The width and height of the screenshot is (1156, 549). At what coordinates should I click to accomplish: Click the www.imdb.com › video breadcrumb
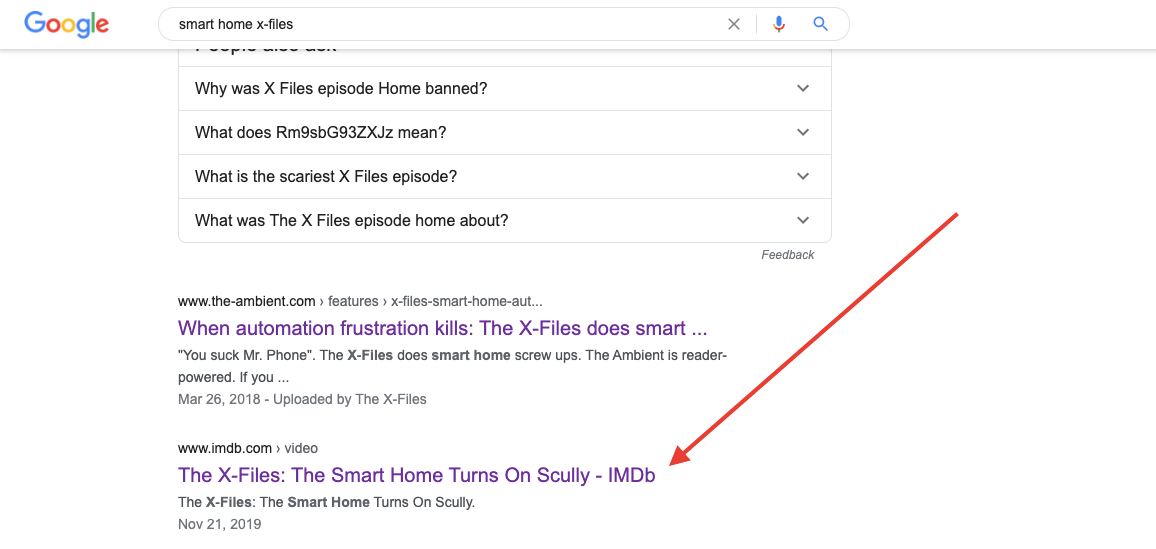pos(248,448)
